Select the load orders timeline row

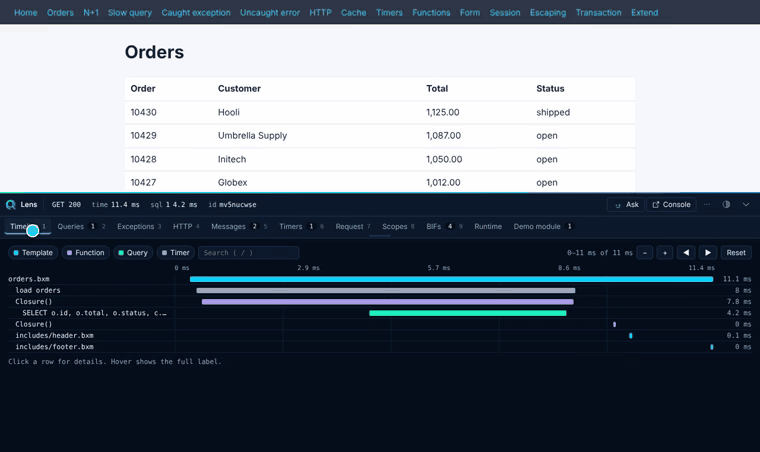pyautogui.click(x=380, y=290)
